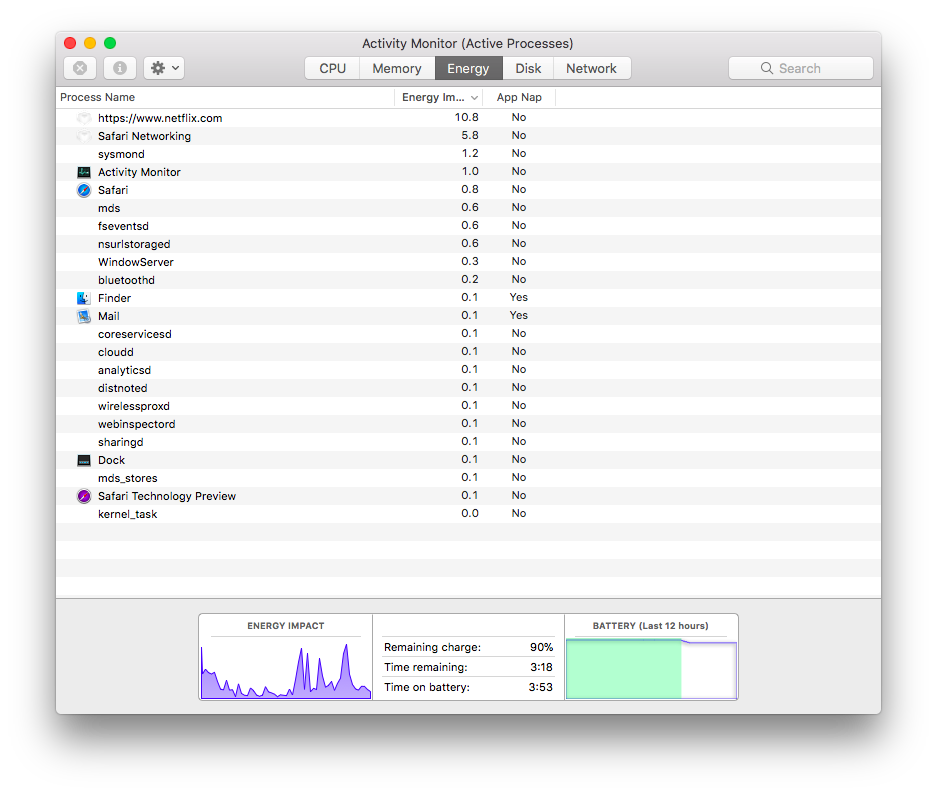Open the process info inspector icon

pyautogui.click(x=120, y=68)
